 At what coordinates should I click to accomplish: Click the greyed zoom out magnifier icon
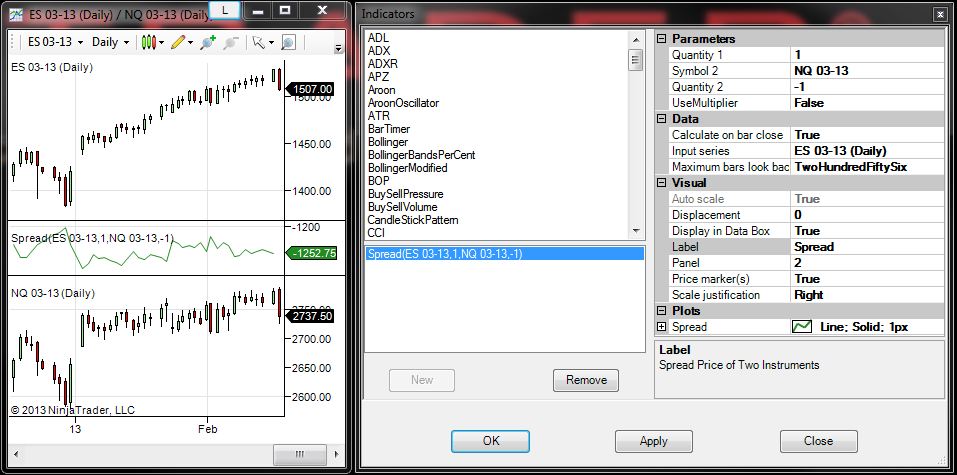point(231,42)
